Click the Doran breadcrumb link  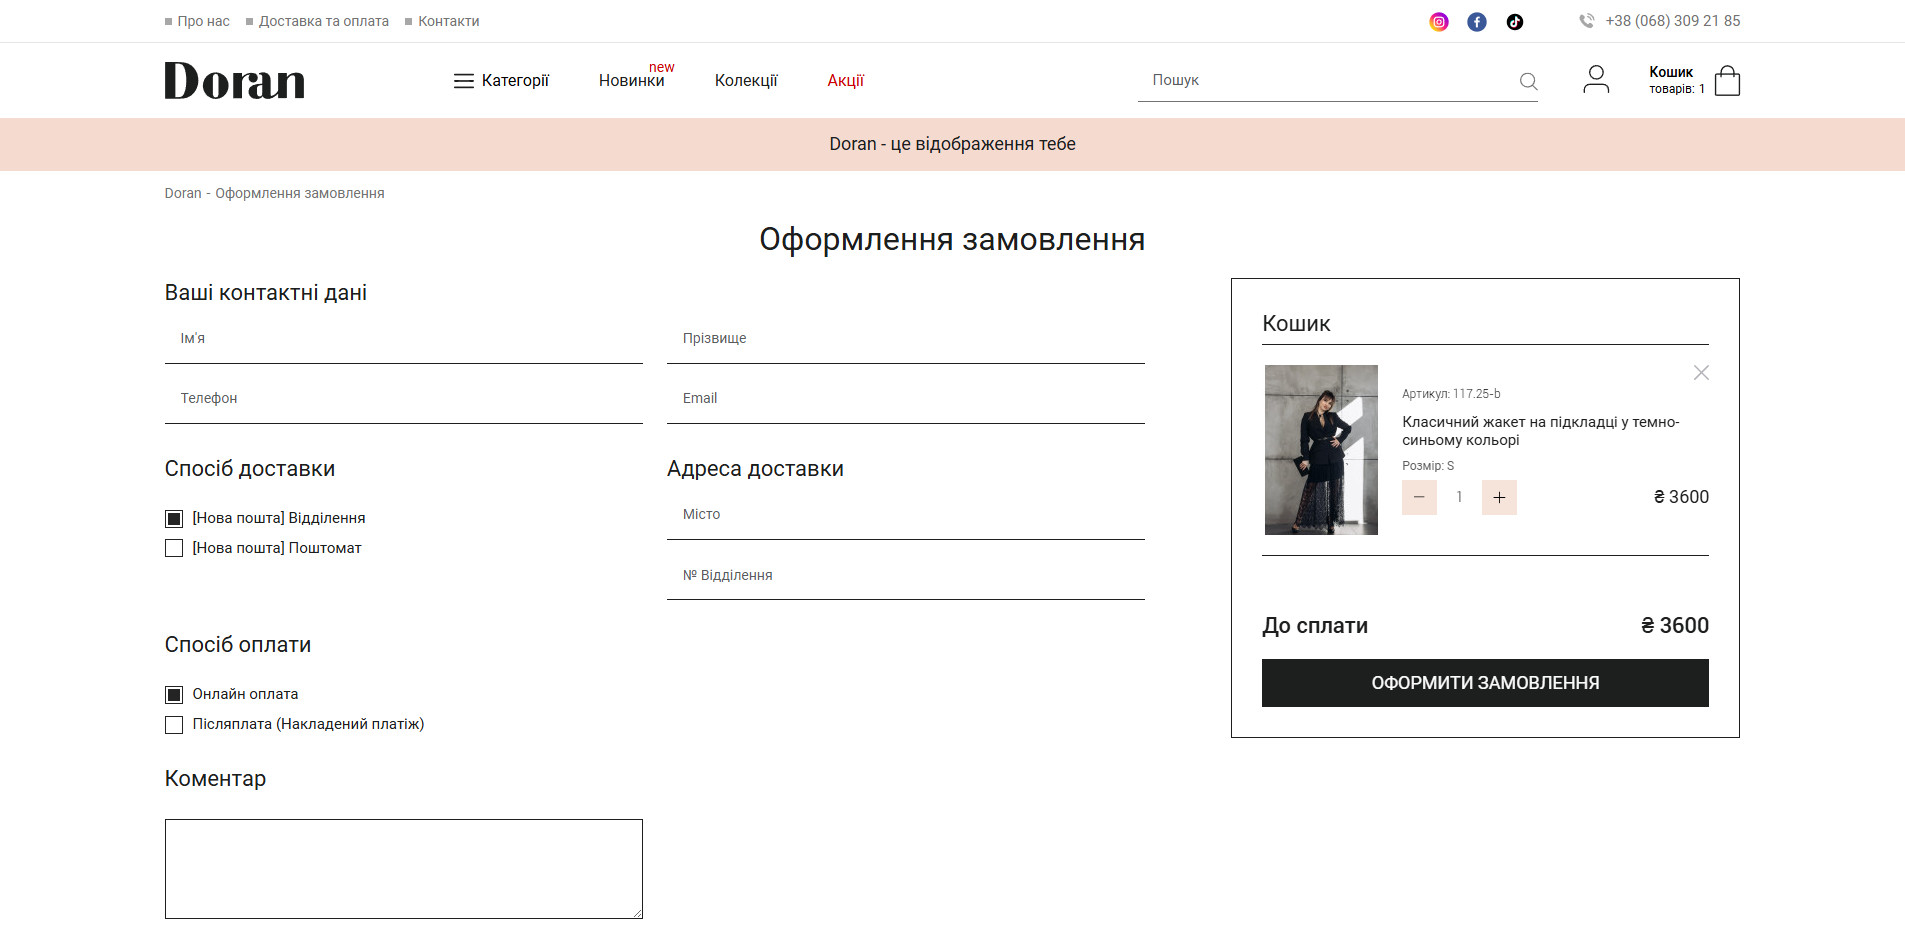click(x=183, y=193)
